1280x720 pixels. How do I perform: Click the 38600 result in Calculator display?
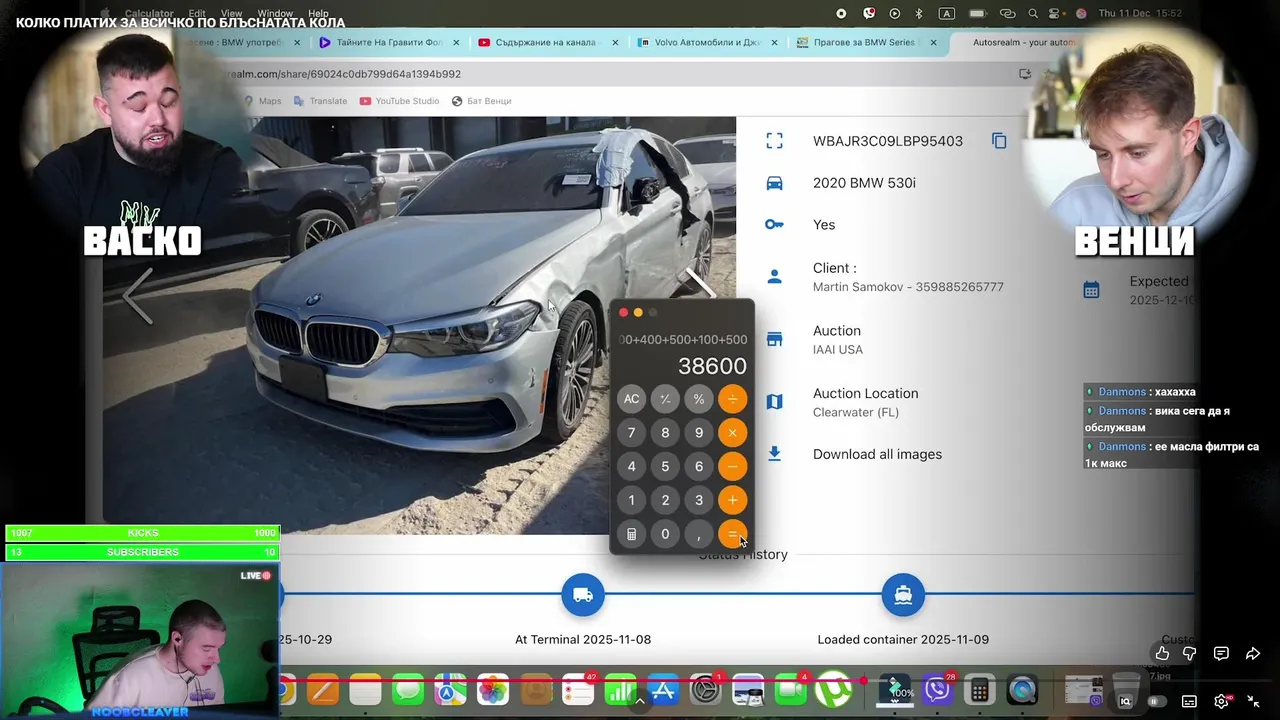tap(712, 366)
